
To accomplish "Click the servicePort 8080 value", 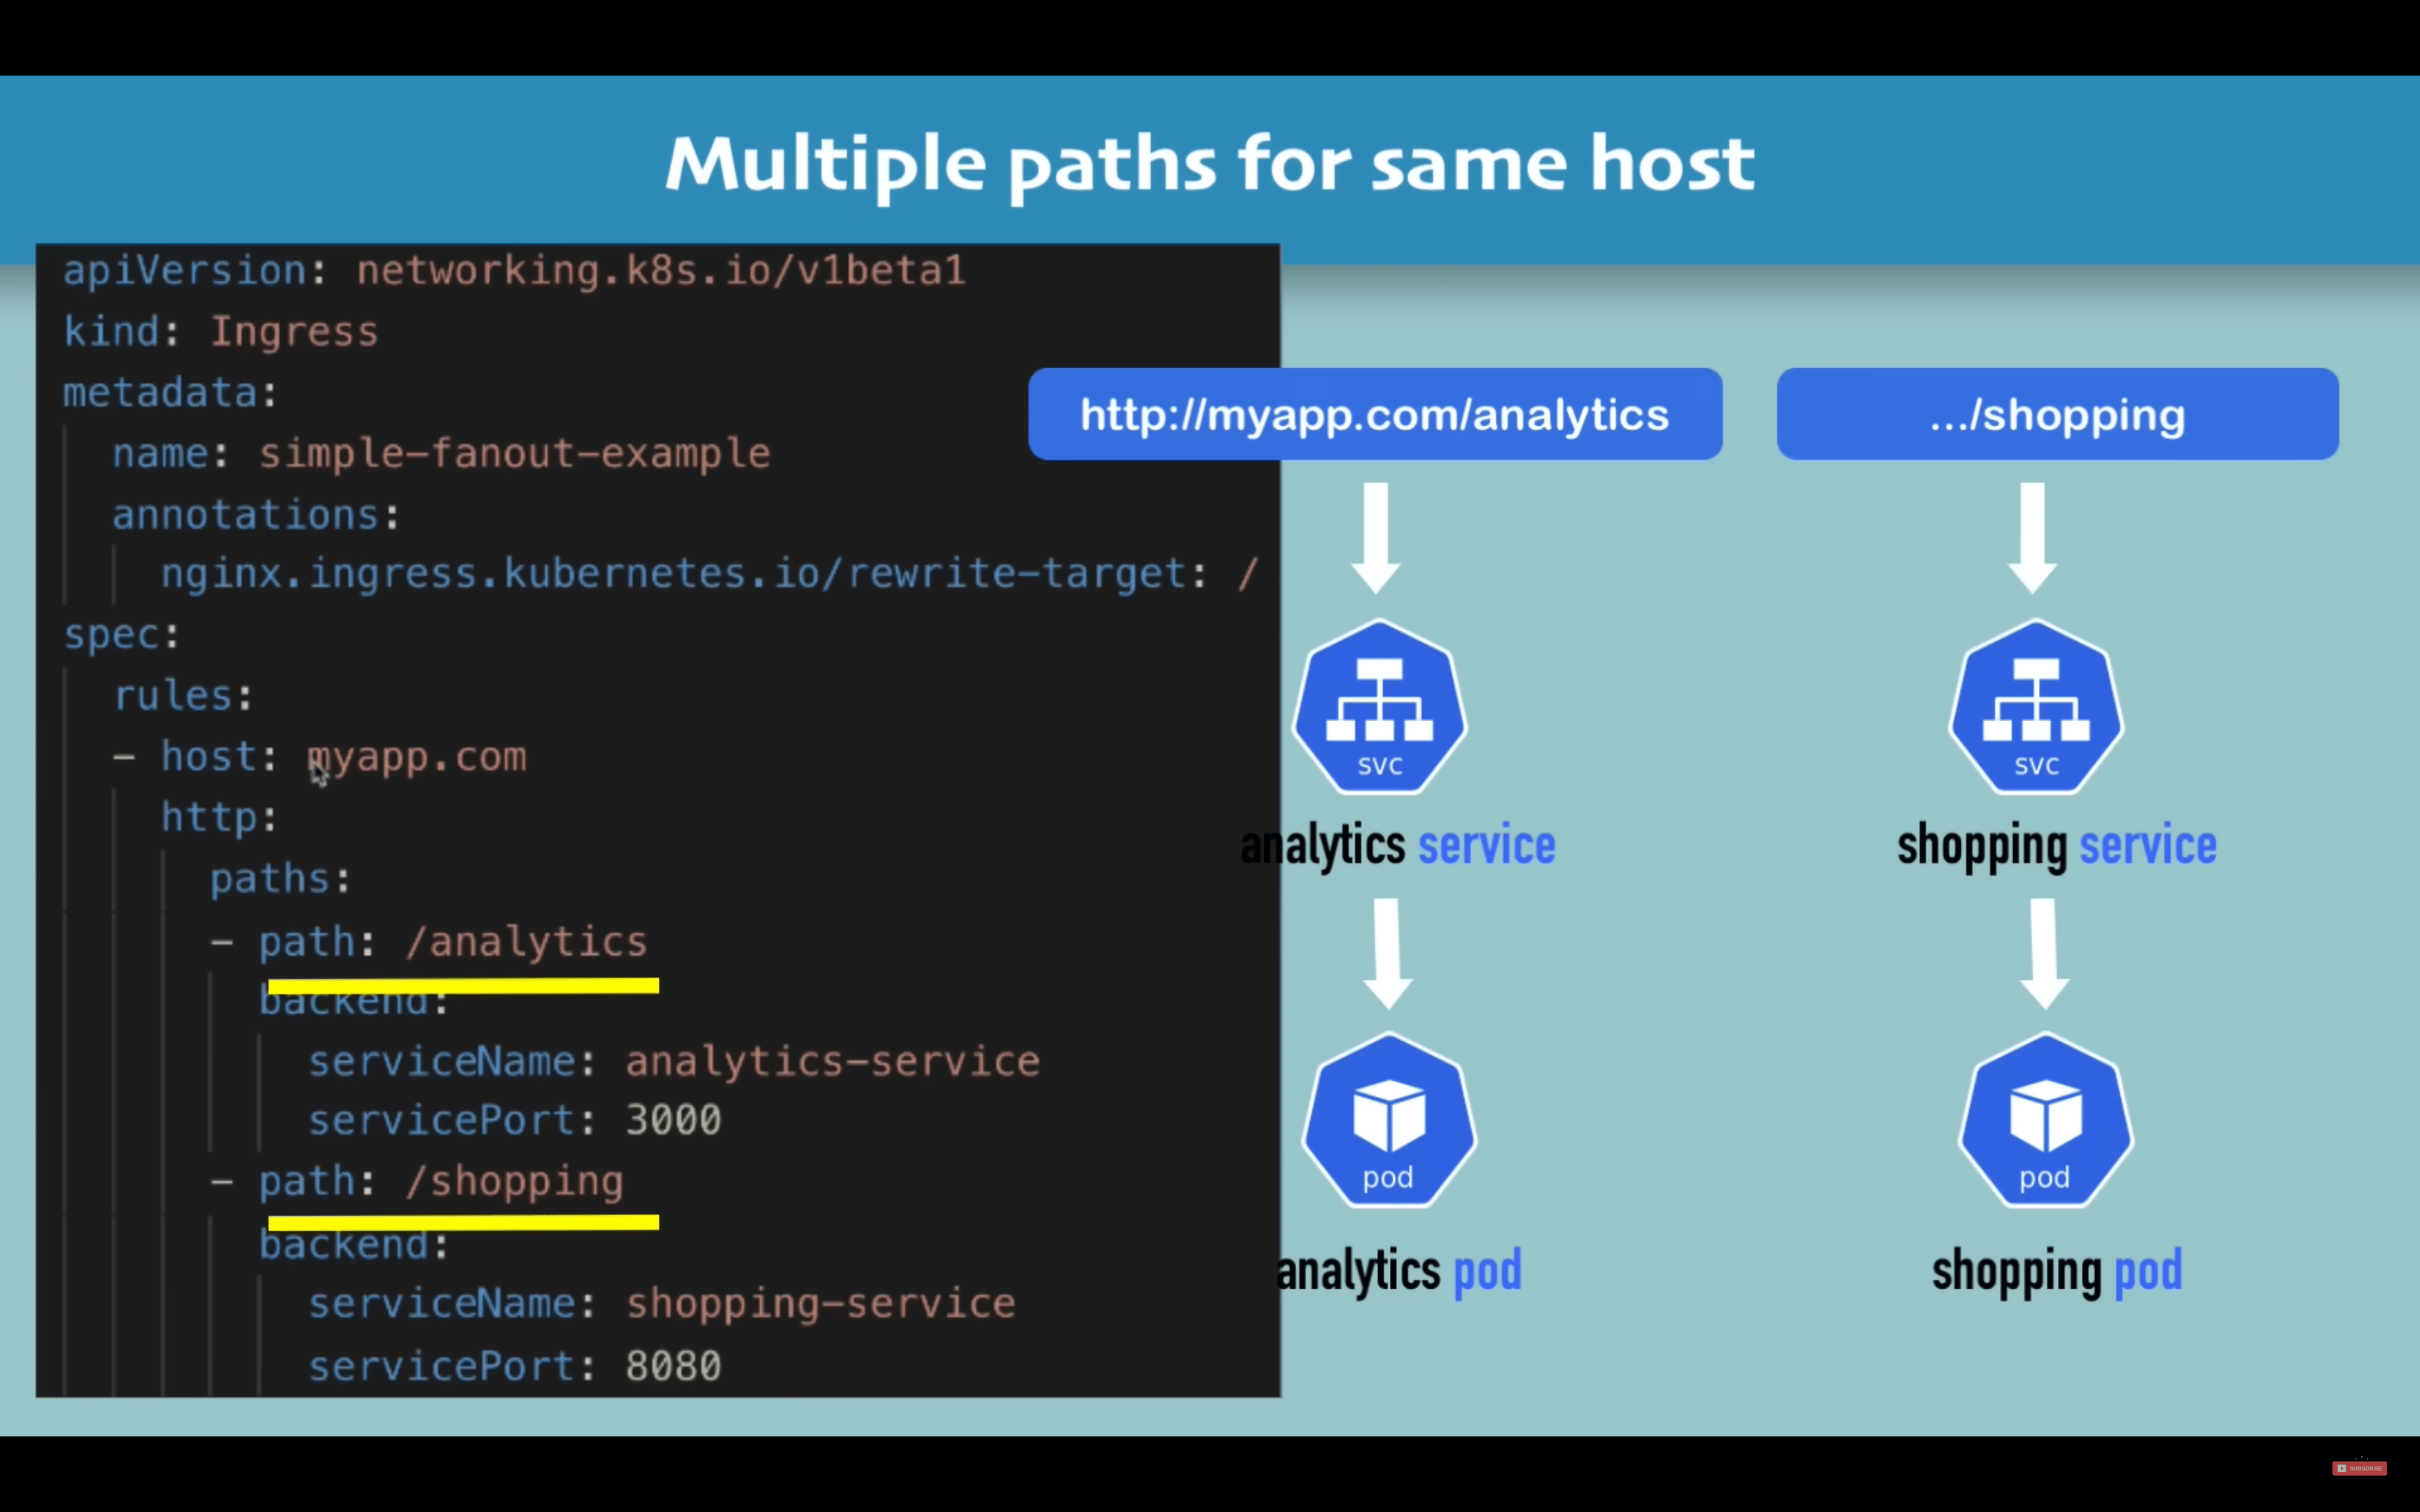I will click(673, 1366).
